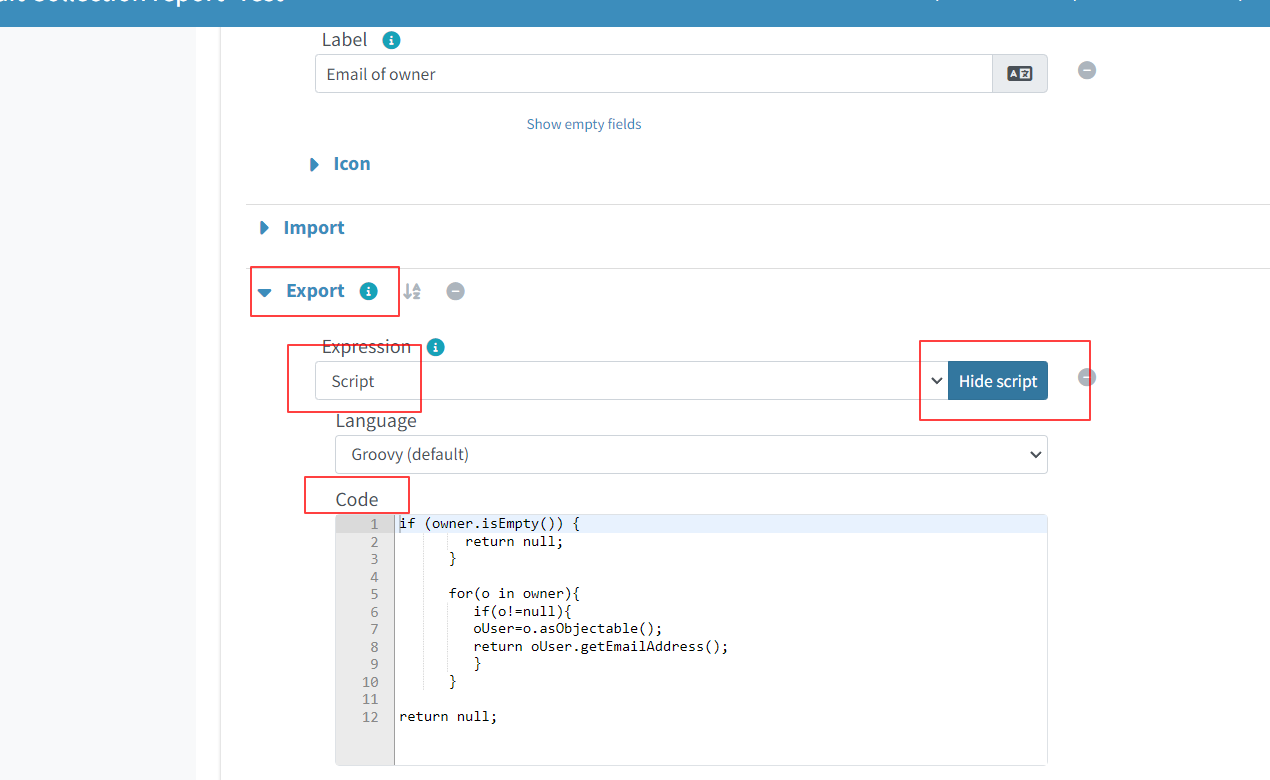The image size is (1270, 780).
Task: Open the Groovy (default) language dropdown
Action: click(x=690, y=454)
